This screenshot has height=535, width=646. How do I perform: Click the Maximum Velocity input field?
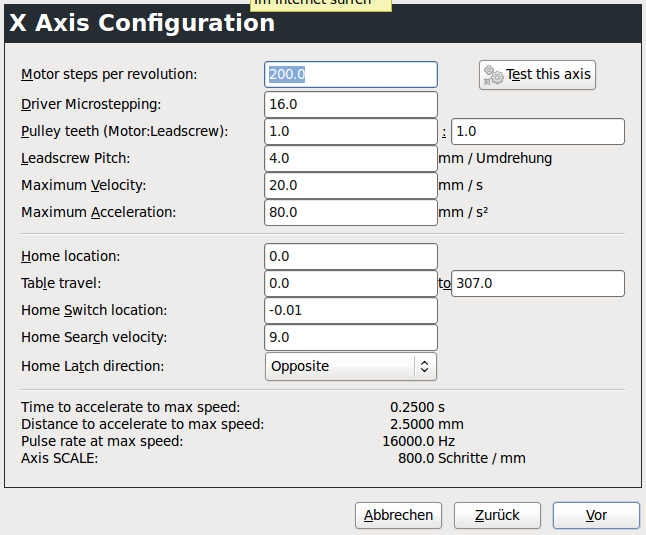351,185
